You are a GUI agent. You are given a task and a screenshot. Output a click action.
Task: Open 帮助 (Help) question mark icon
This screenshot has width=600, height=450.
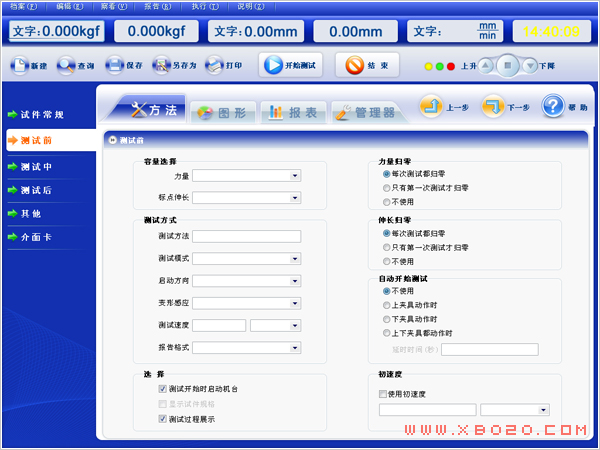(x=553, y=106)
